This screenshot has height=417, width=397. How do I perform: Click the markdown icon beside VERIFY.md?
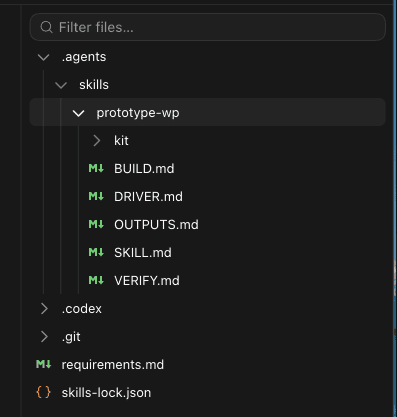click(96, 280)
